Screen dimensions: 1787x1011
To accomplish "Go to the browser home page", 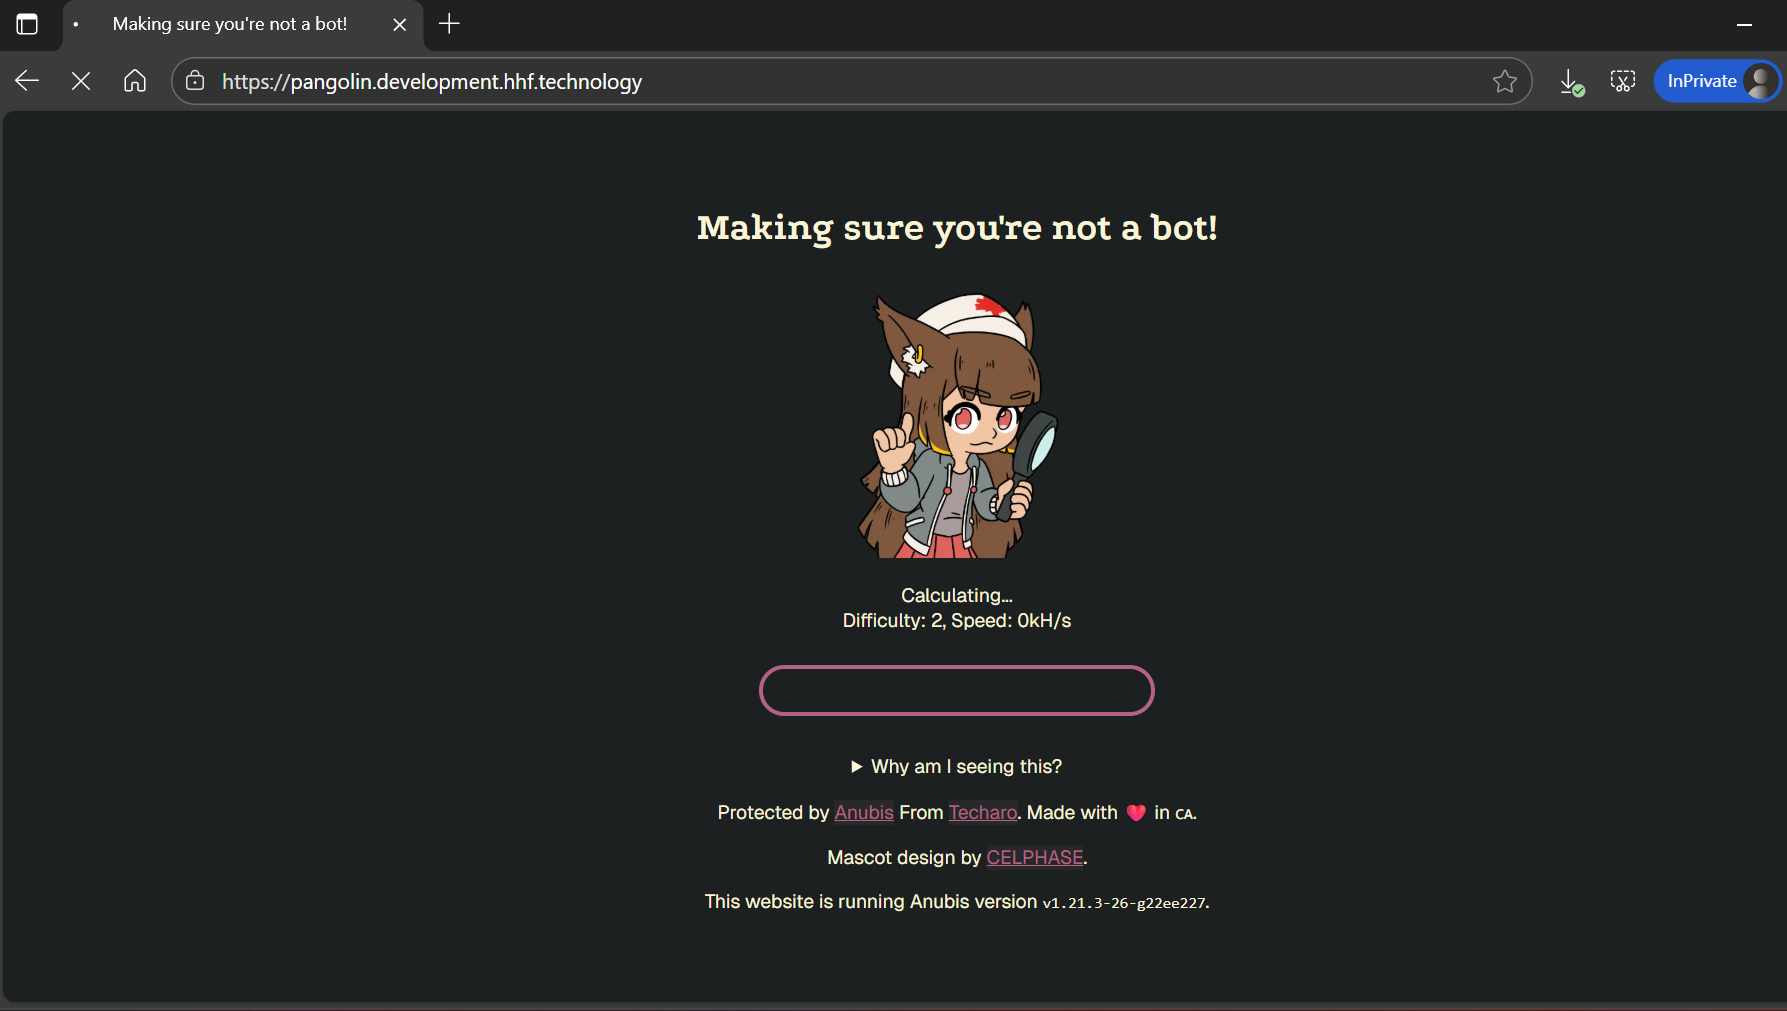I will 135,81.
